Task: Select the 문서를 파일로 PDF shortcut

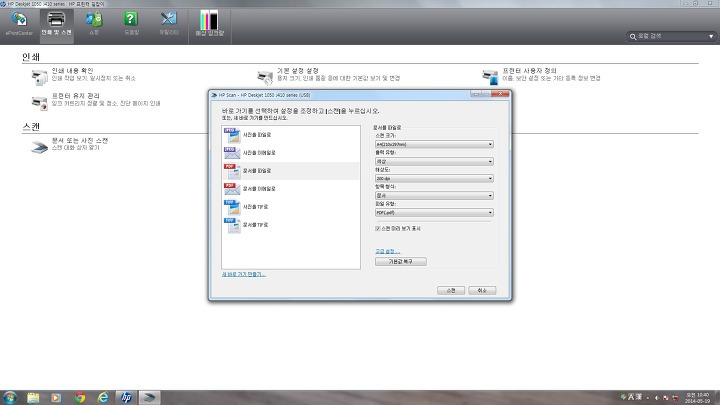Action: click(x=291, y=171)
